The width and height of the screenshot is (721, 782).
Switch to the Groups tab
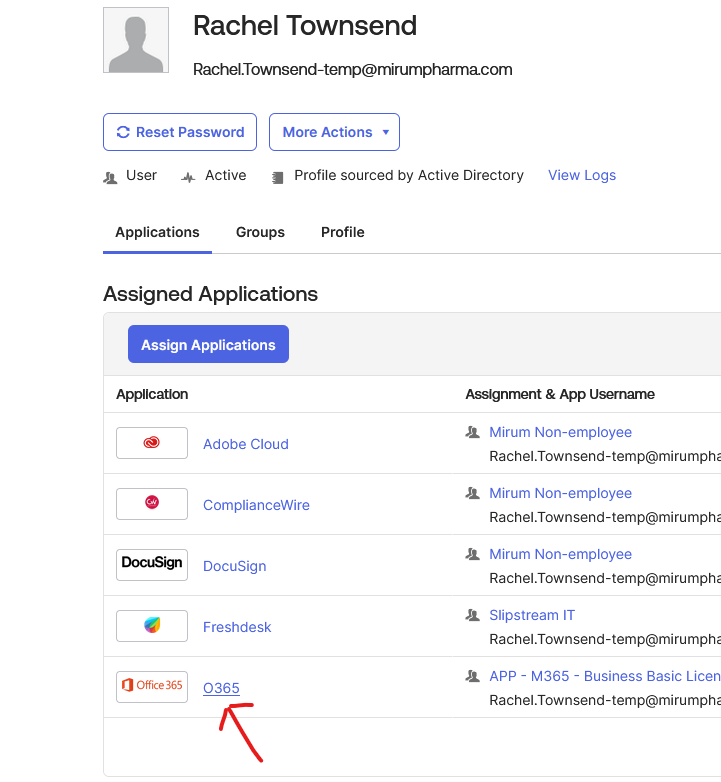tap(260, 232)
